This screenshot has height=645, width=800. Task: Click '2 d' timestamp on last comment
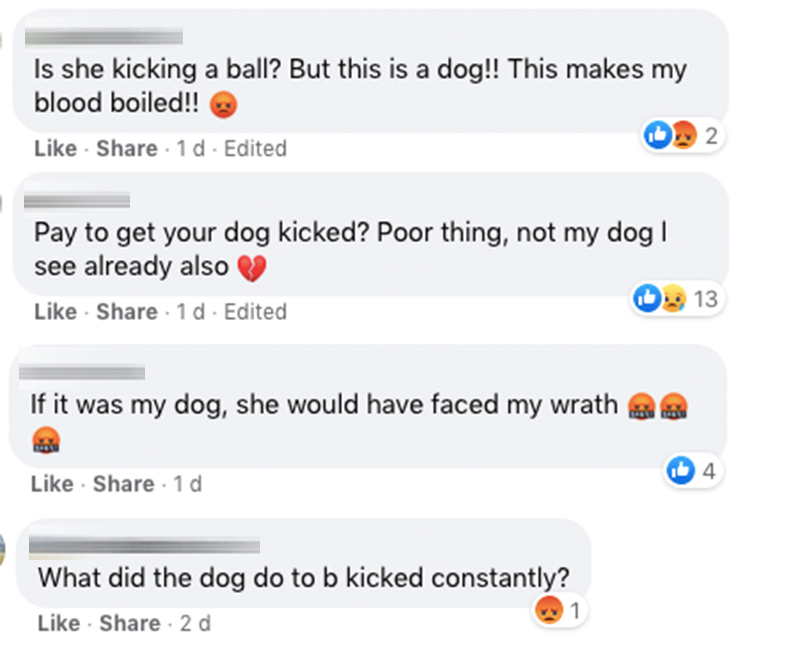(195, 623)
